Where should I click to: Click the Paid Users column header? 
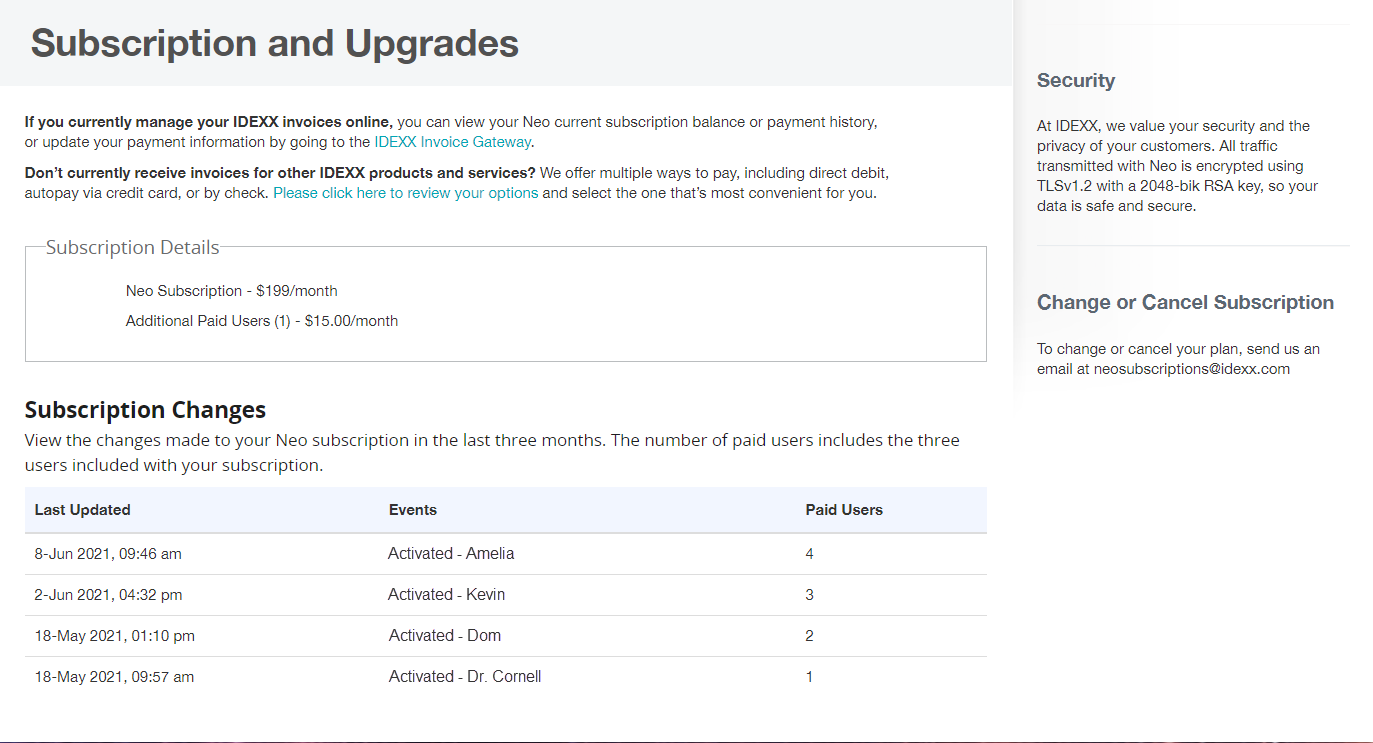tap(844, 510)
